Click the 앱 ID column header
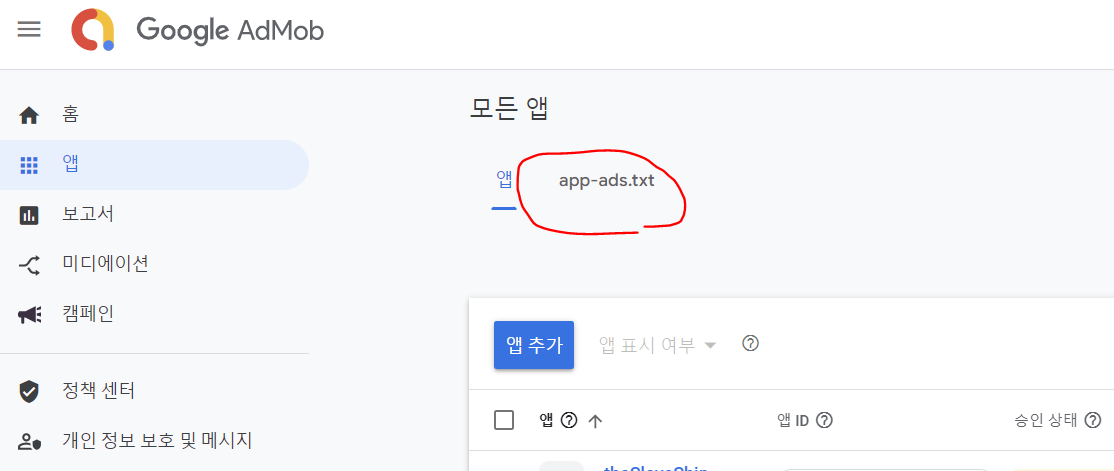Image resolution: width=1114 pixels, height=471 pixels. coord(793,421)
